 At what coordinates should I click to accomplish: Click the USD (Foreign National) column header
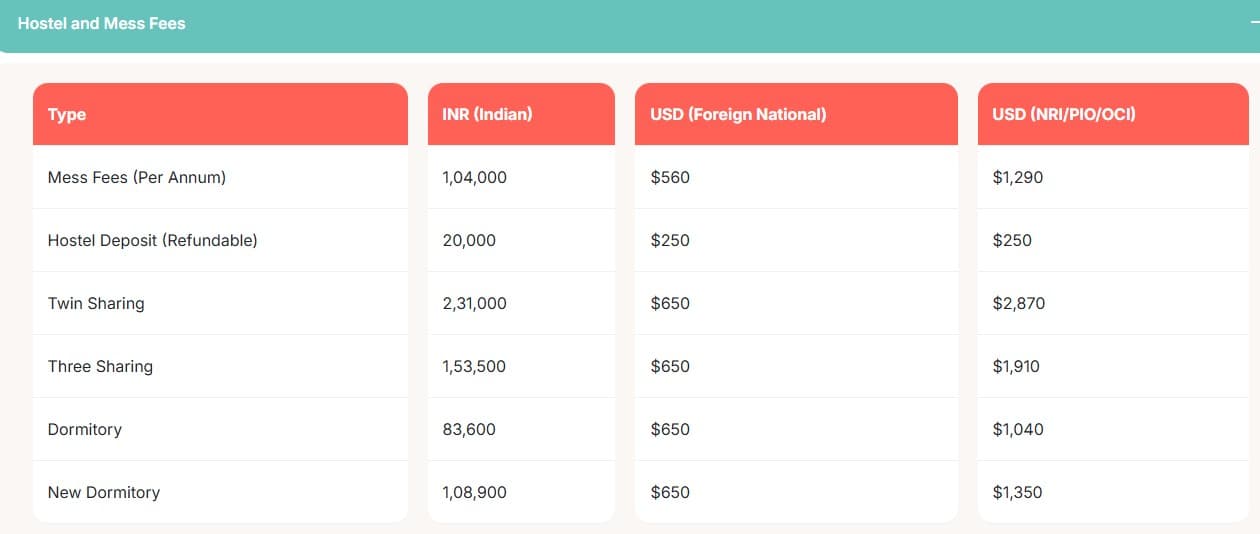click(x=738, y=114)
